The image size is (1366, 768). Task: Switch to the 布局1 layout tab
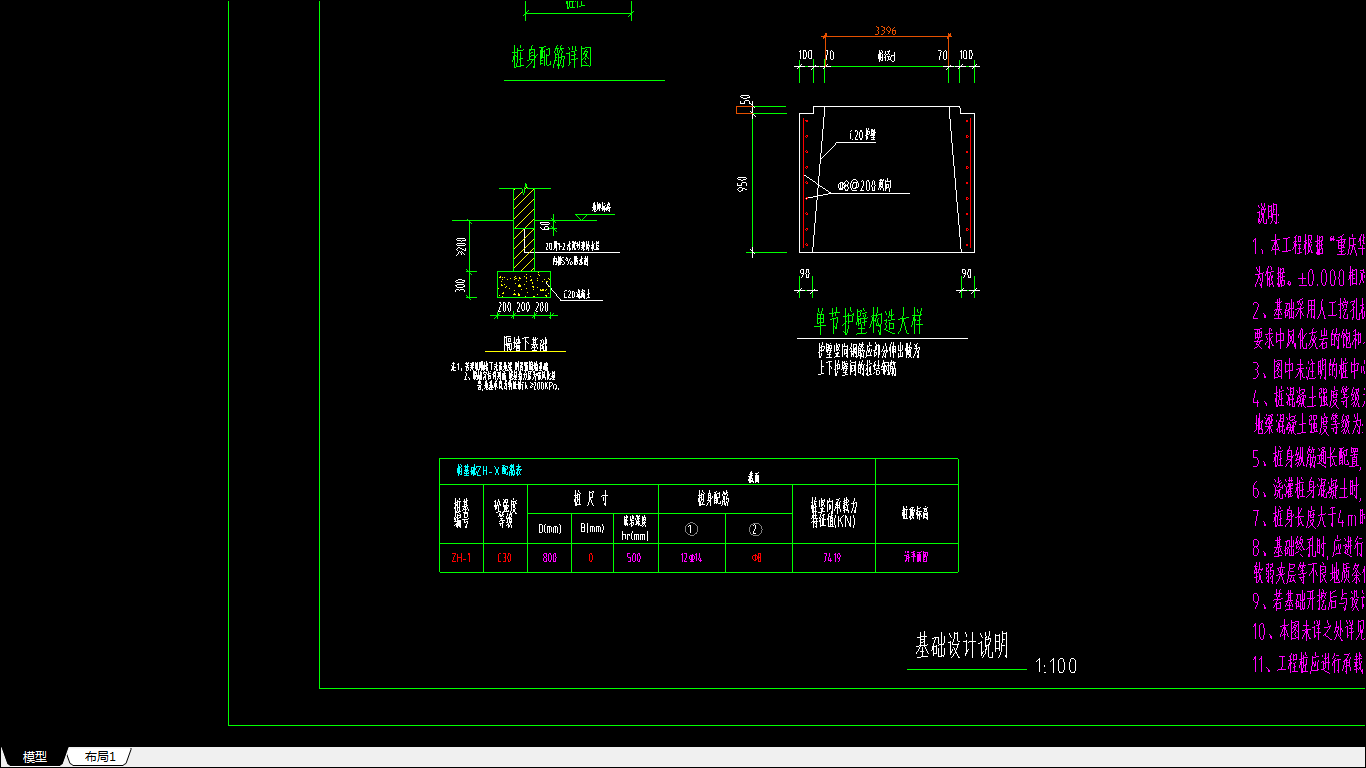pos(100,757)
